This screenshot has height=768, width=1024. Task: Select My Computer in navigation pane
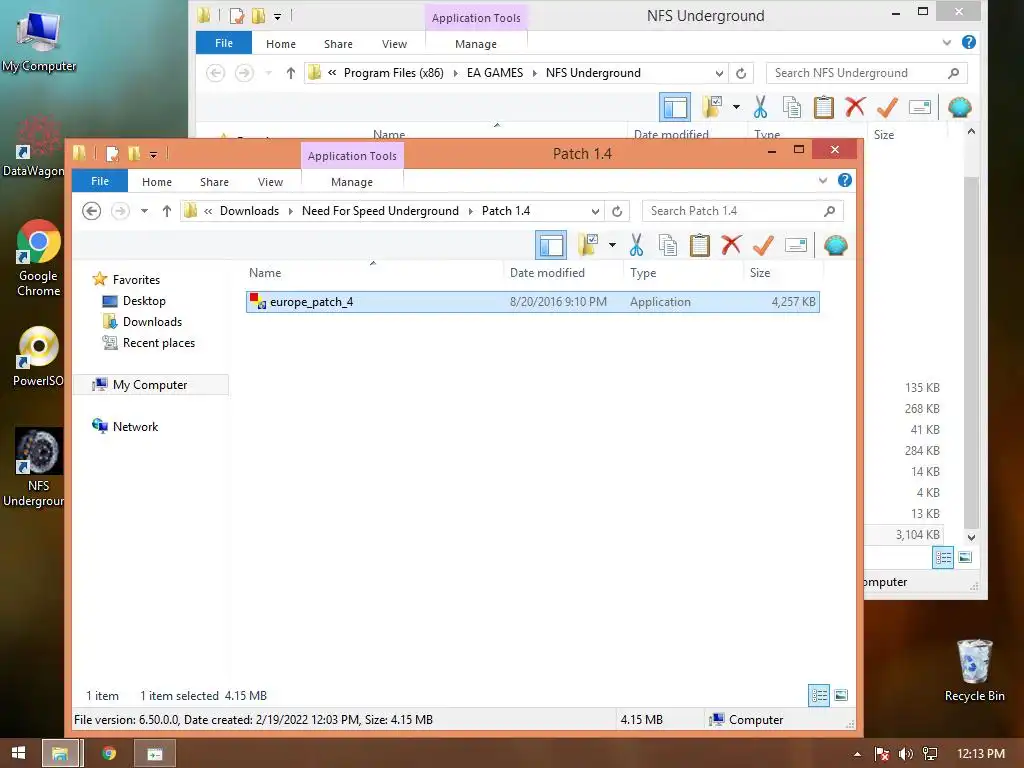[x=150, y=385]
